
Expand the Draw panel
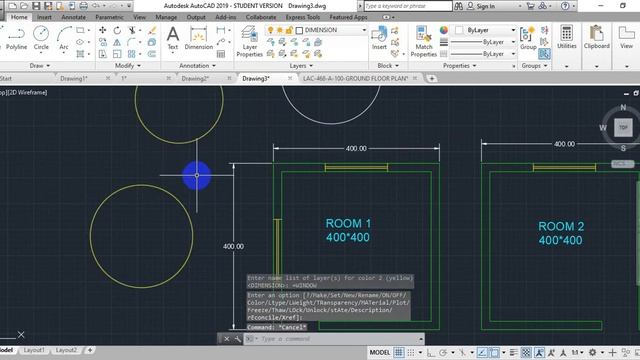(40, 65)
